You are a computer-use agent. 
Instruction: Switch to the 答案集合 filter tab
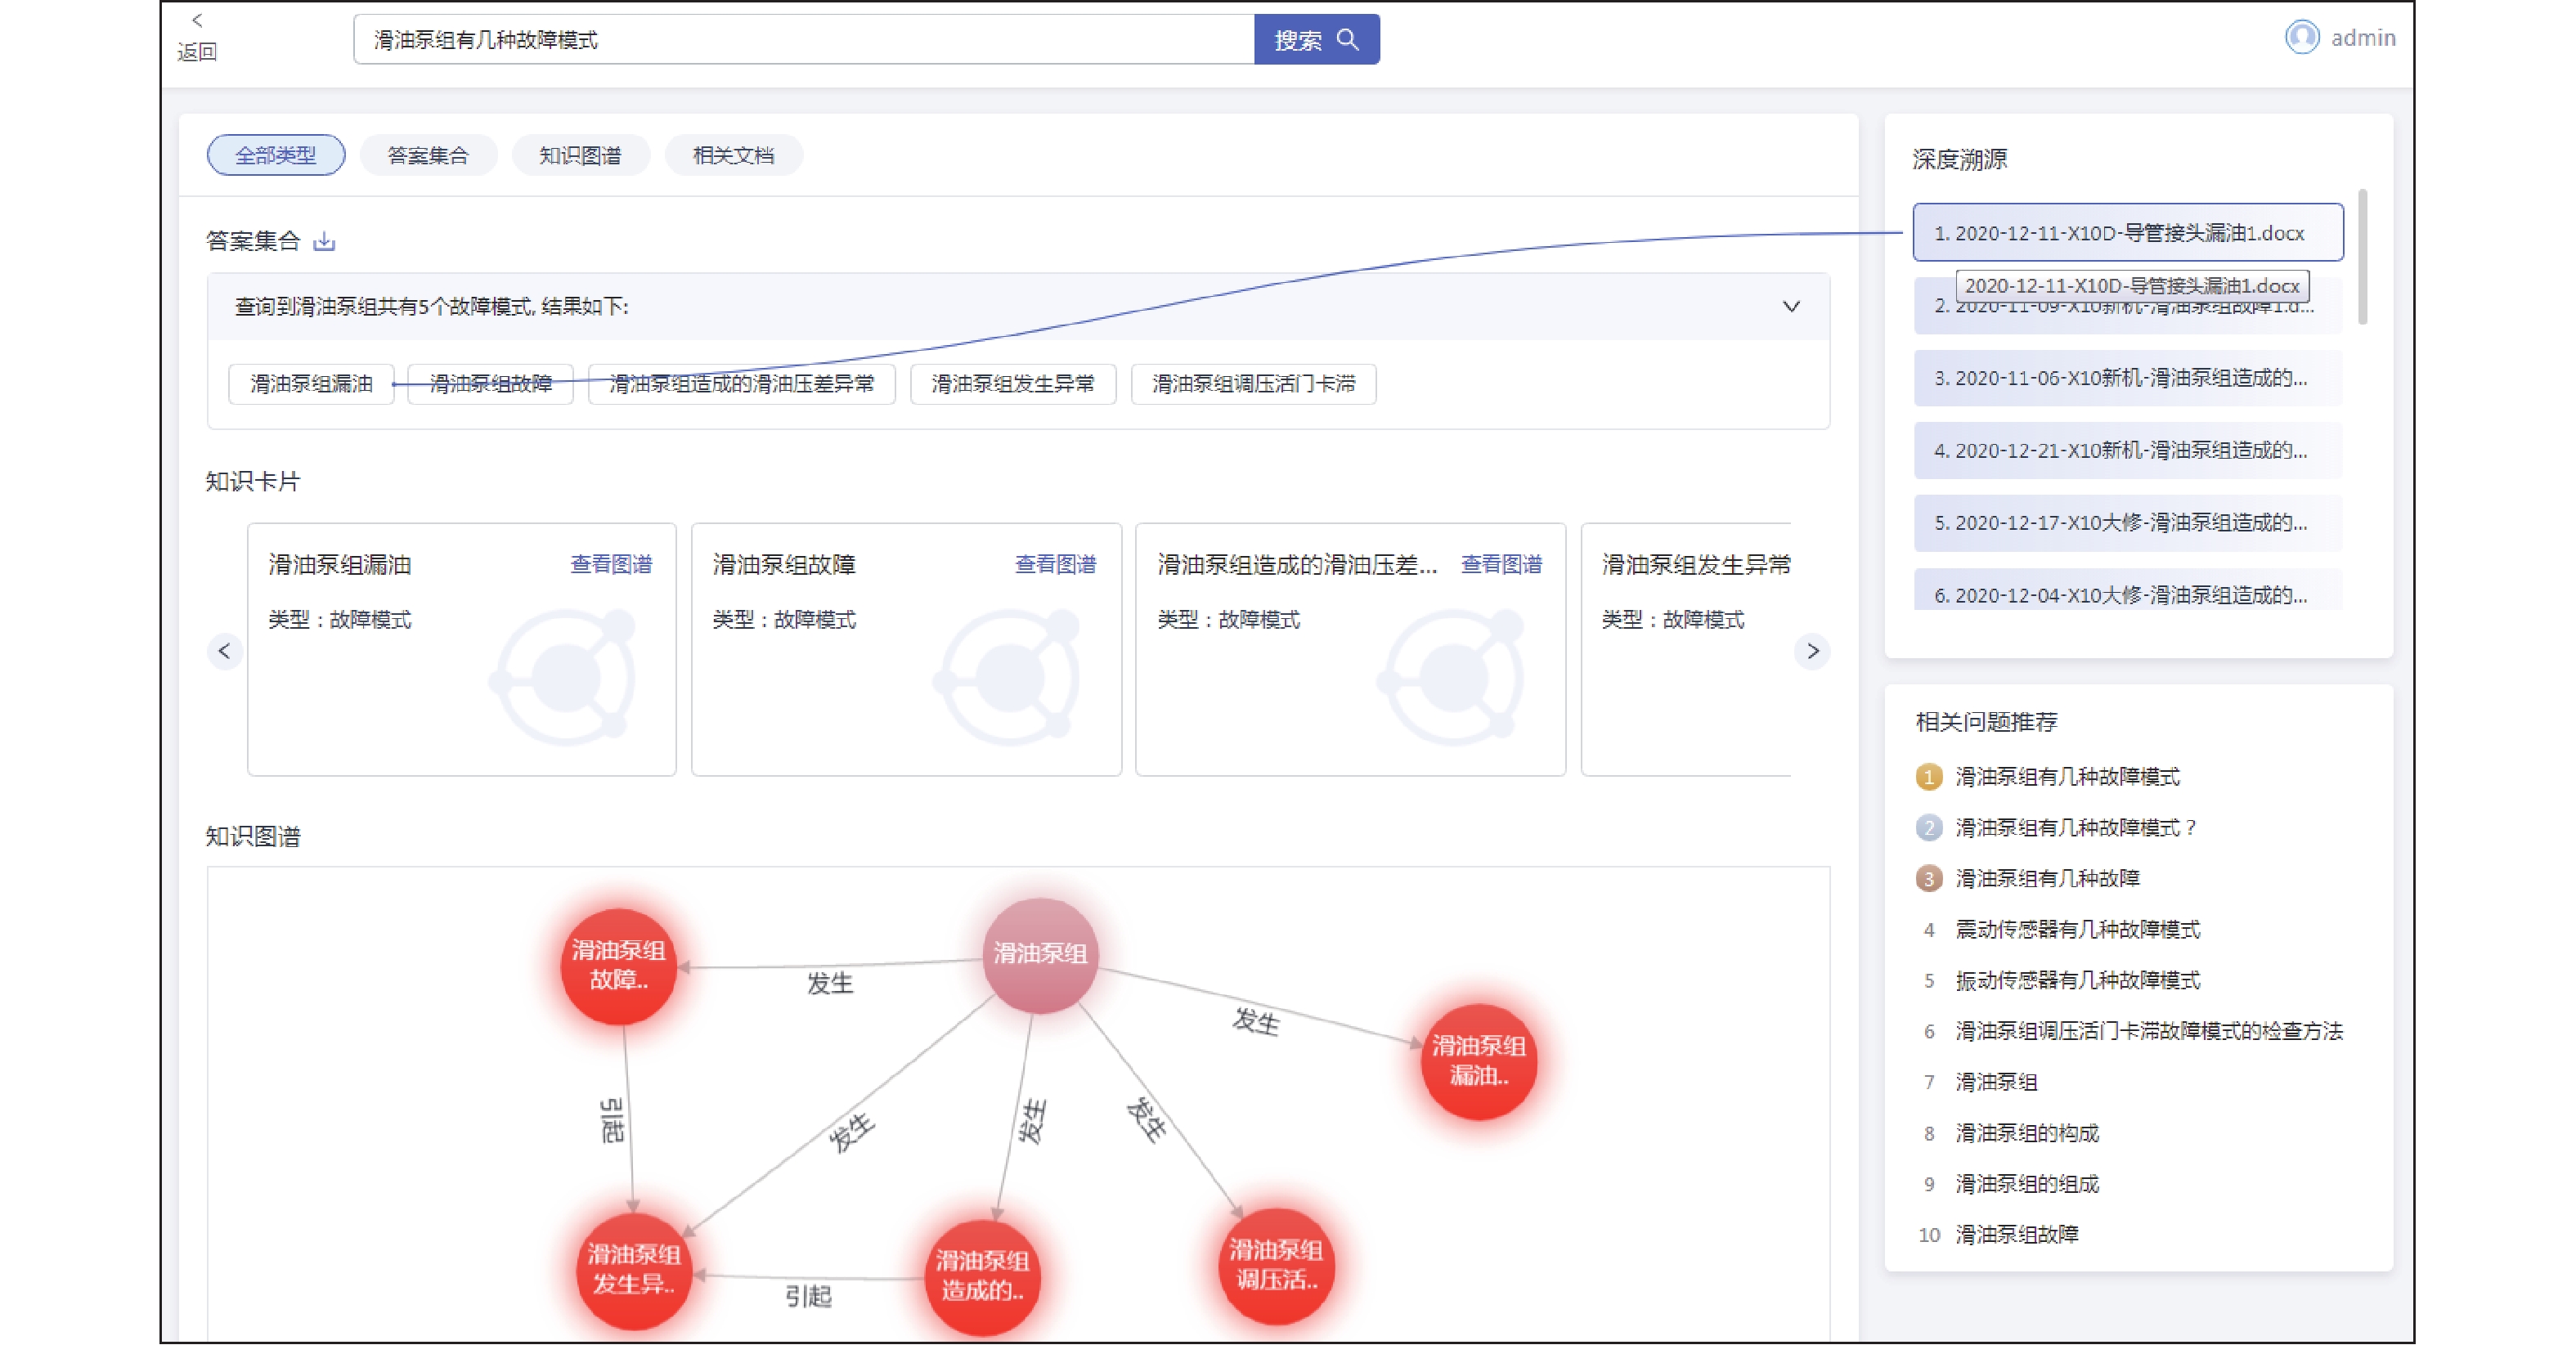tap(428, 155)
